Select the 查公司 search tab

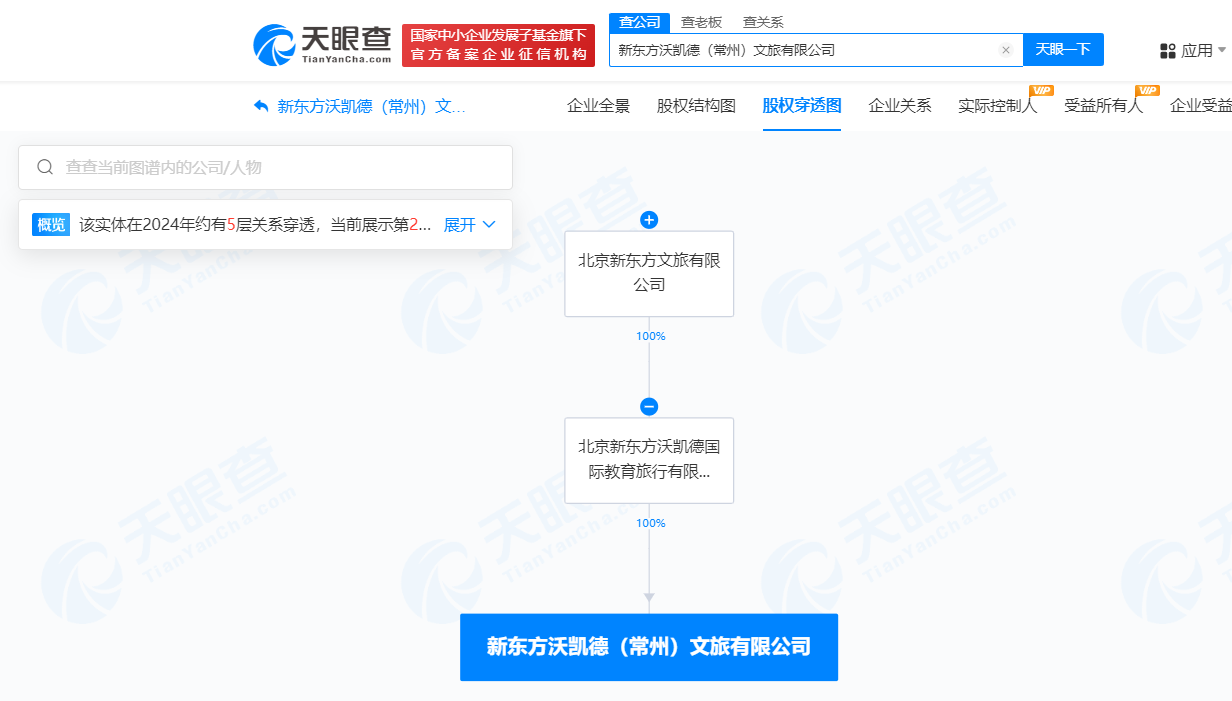click(x=639, y=22)
